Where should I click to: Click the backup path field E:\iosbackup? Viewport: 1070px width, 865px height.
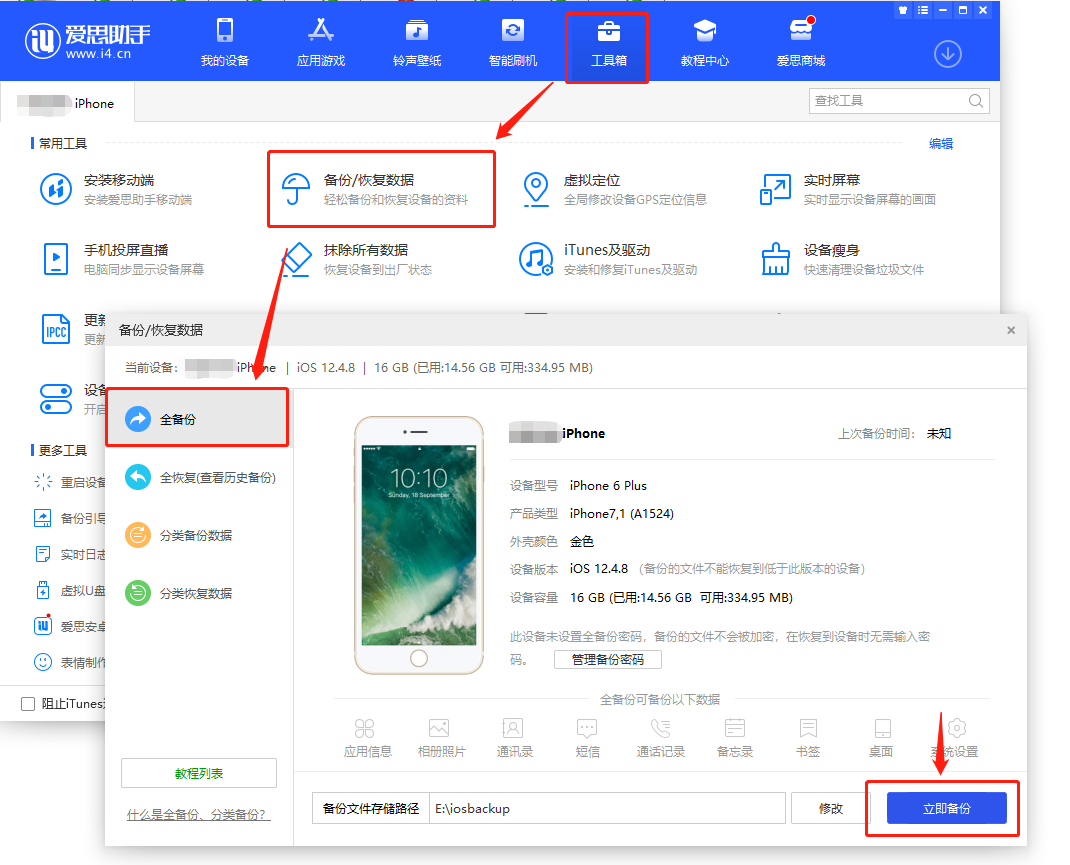tap(607, 808)
